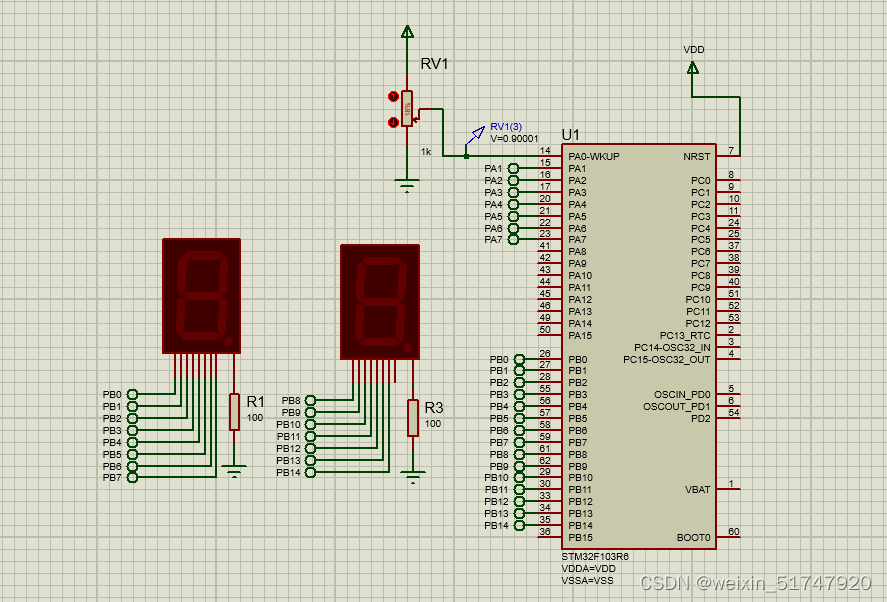Select the BOOT0 pin on U1
Screen dimensions: 887x602
pos(694,537)
